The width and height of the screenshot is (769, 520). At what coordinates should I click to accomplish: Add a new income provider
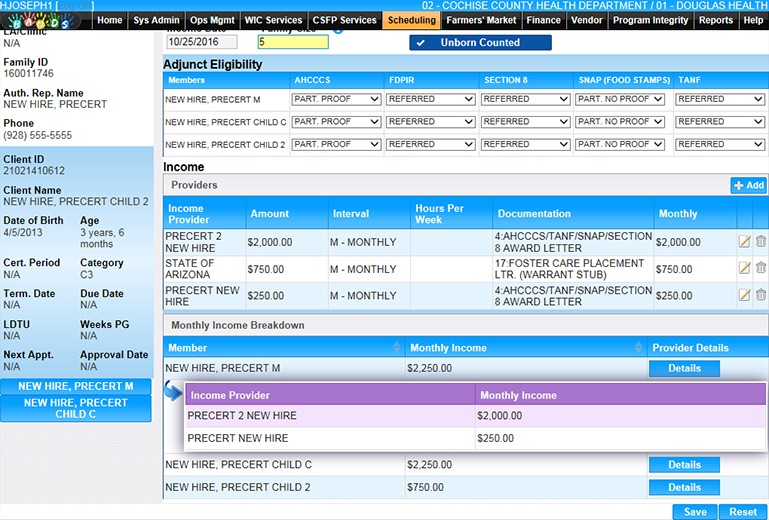[748, 185]
